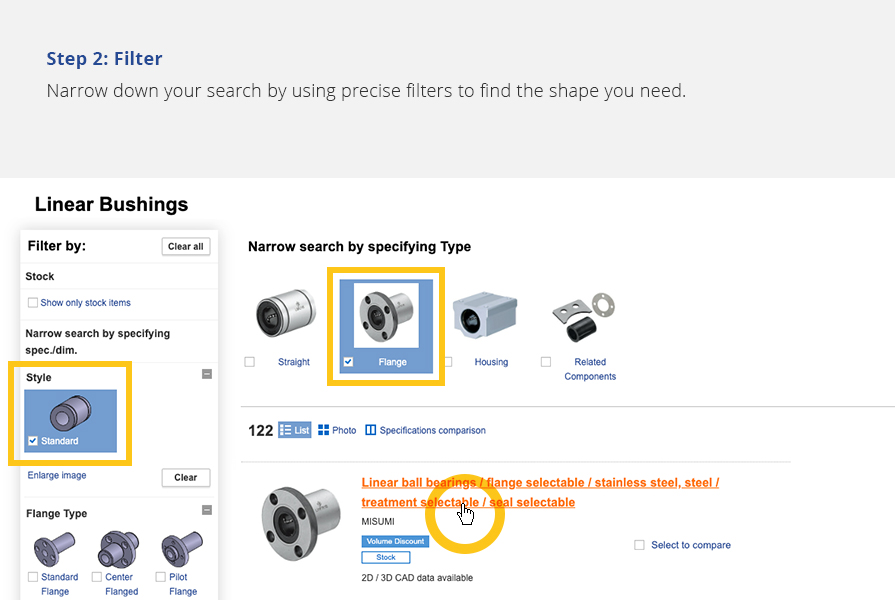Click the Standard style bushing image

coord(71,411)
